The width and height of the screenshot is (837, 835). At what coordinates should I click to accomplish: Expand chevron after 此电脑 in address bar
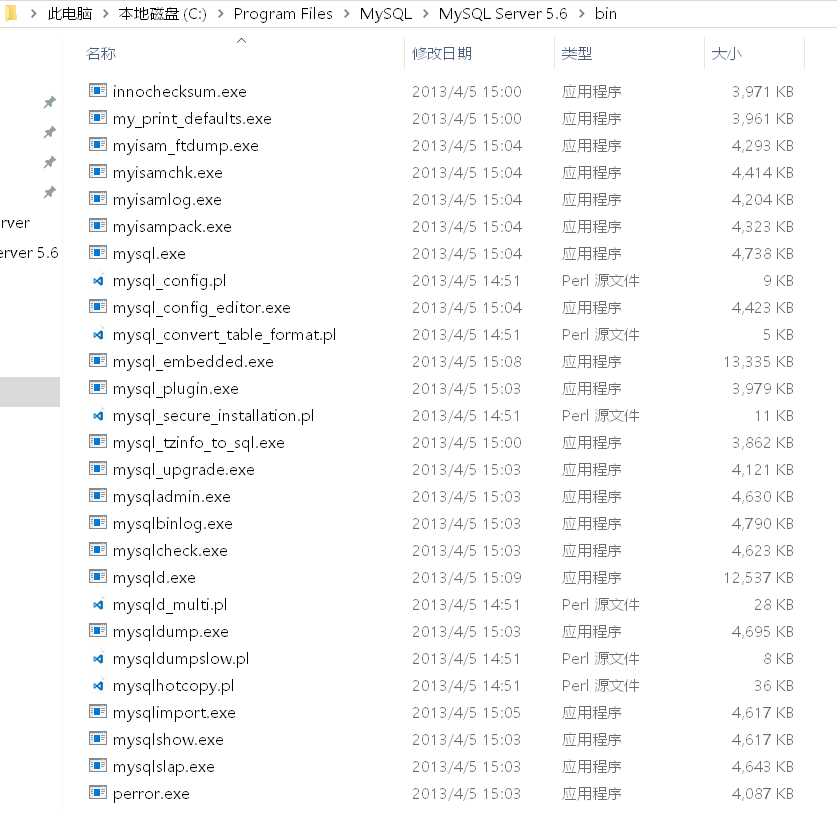click(x=105, y=14)
